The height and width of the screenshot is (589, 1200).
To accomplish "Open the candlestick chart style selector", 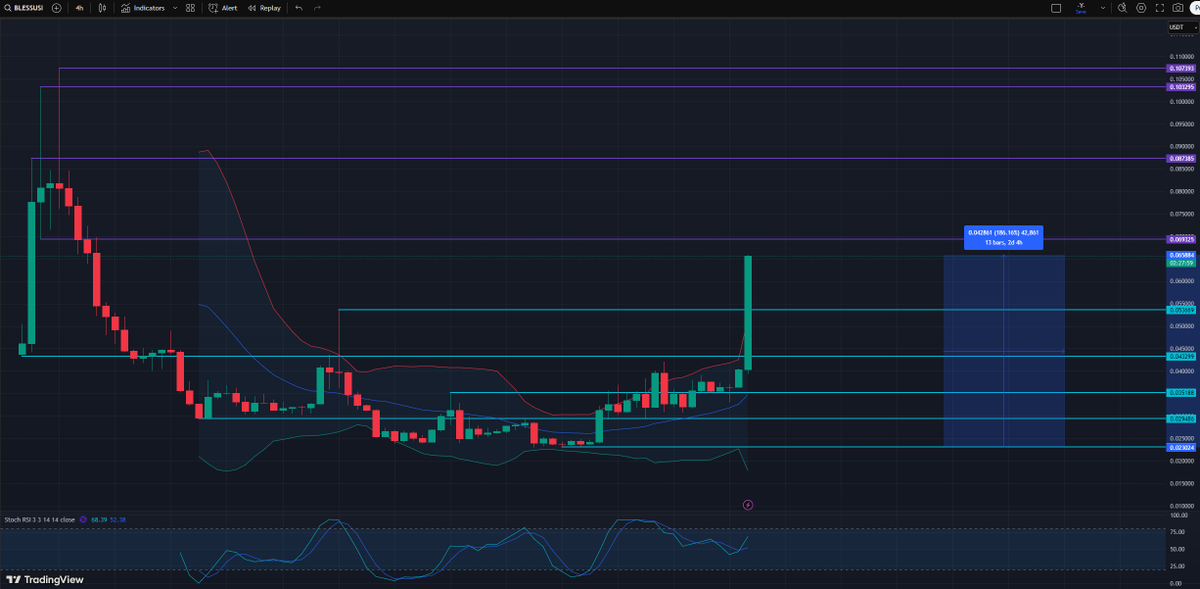I will pyautogui.click(x=101, y=7).
